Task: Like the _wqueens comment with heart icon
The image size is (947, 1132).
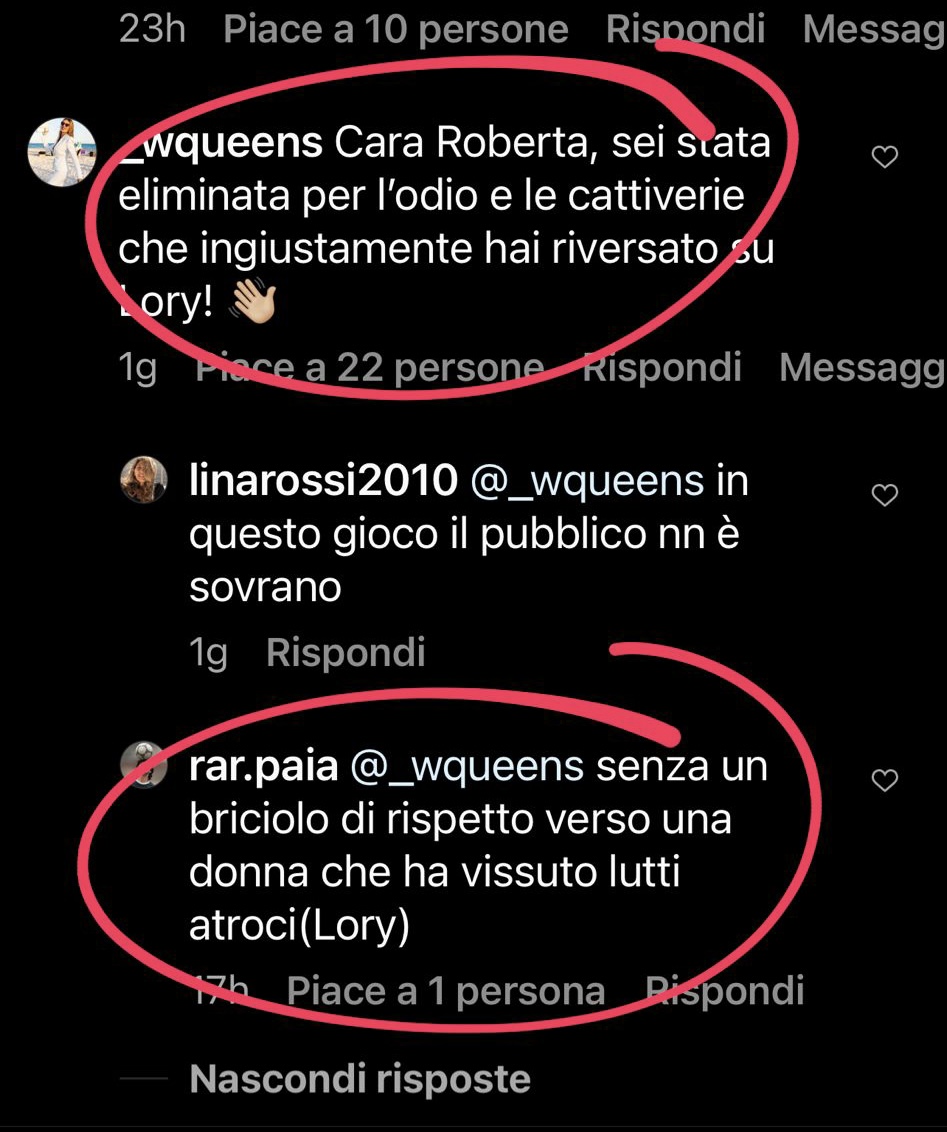Action: (x=884, y=157)
